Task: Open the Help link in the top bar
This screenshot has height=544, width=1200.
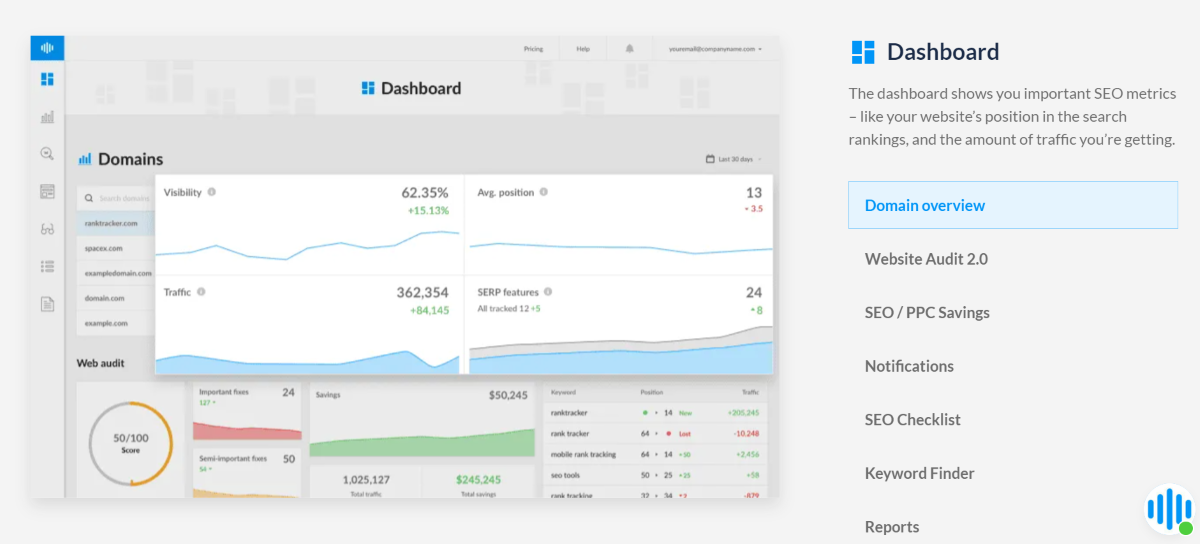Action: (583, 48)
